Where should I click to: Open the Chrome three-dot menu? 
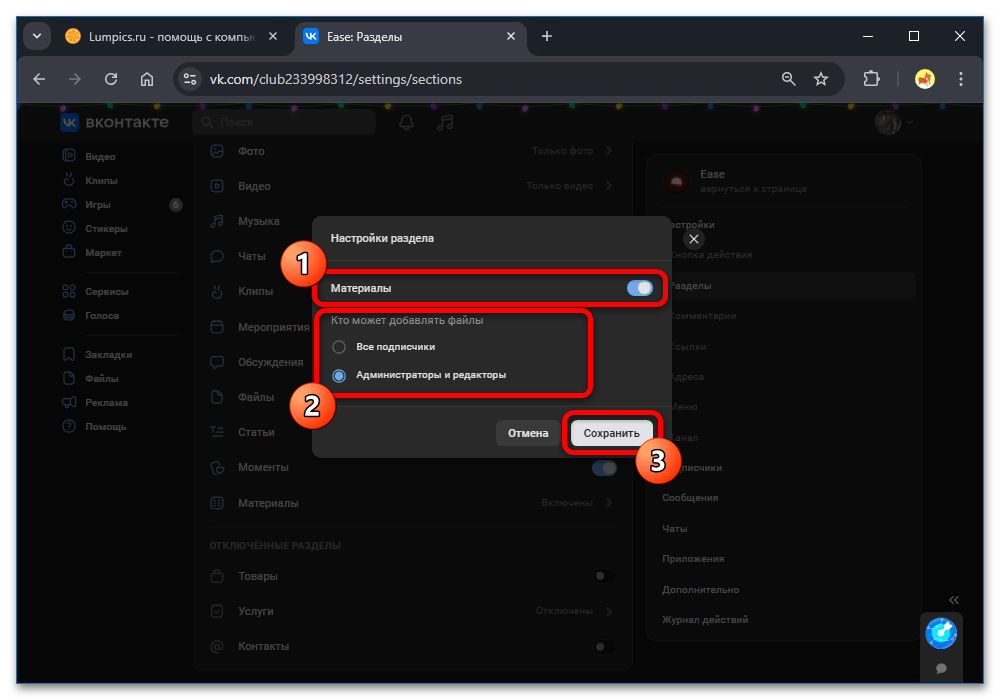tap(960, 79)
